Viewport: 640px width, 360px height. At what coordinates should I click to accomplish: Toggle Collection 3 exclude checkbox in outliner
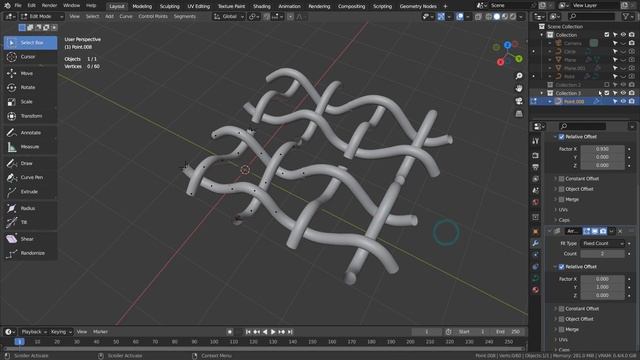tap(607, 93)
